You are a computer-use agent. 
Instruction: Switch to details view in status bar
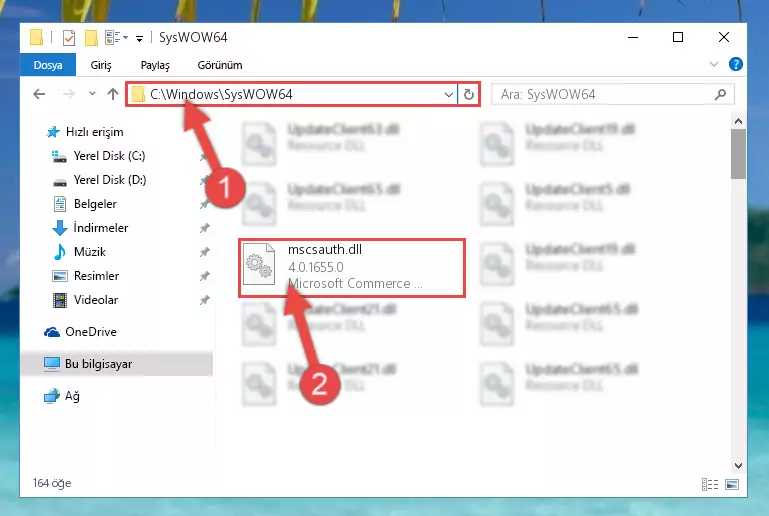710,485
